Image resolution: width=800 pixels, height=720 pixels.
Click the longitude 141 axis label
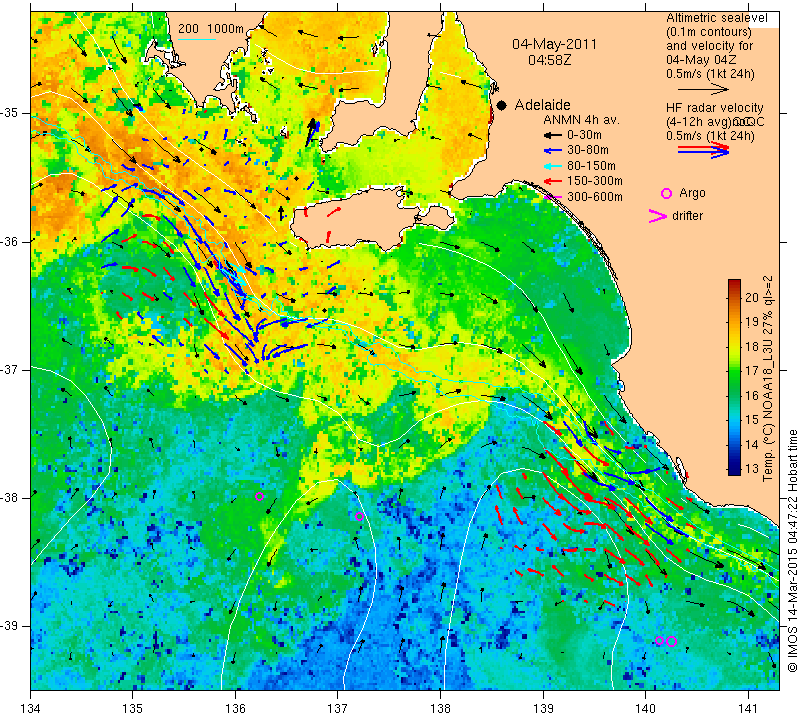click(x=748, y=709)
